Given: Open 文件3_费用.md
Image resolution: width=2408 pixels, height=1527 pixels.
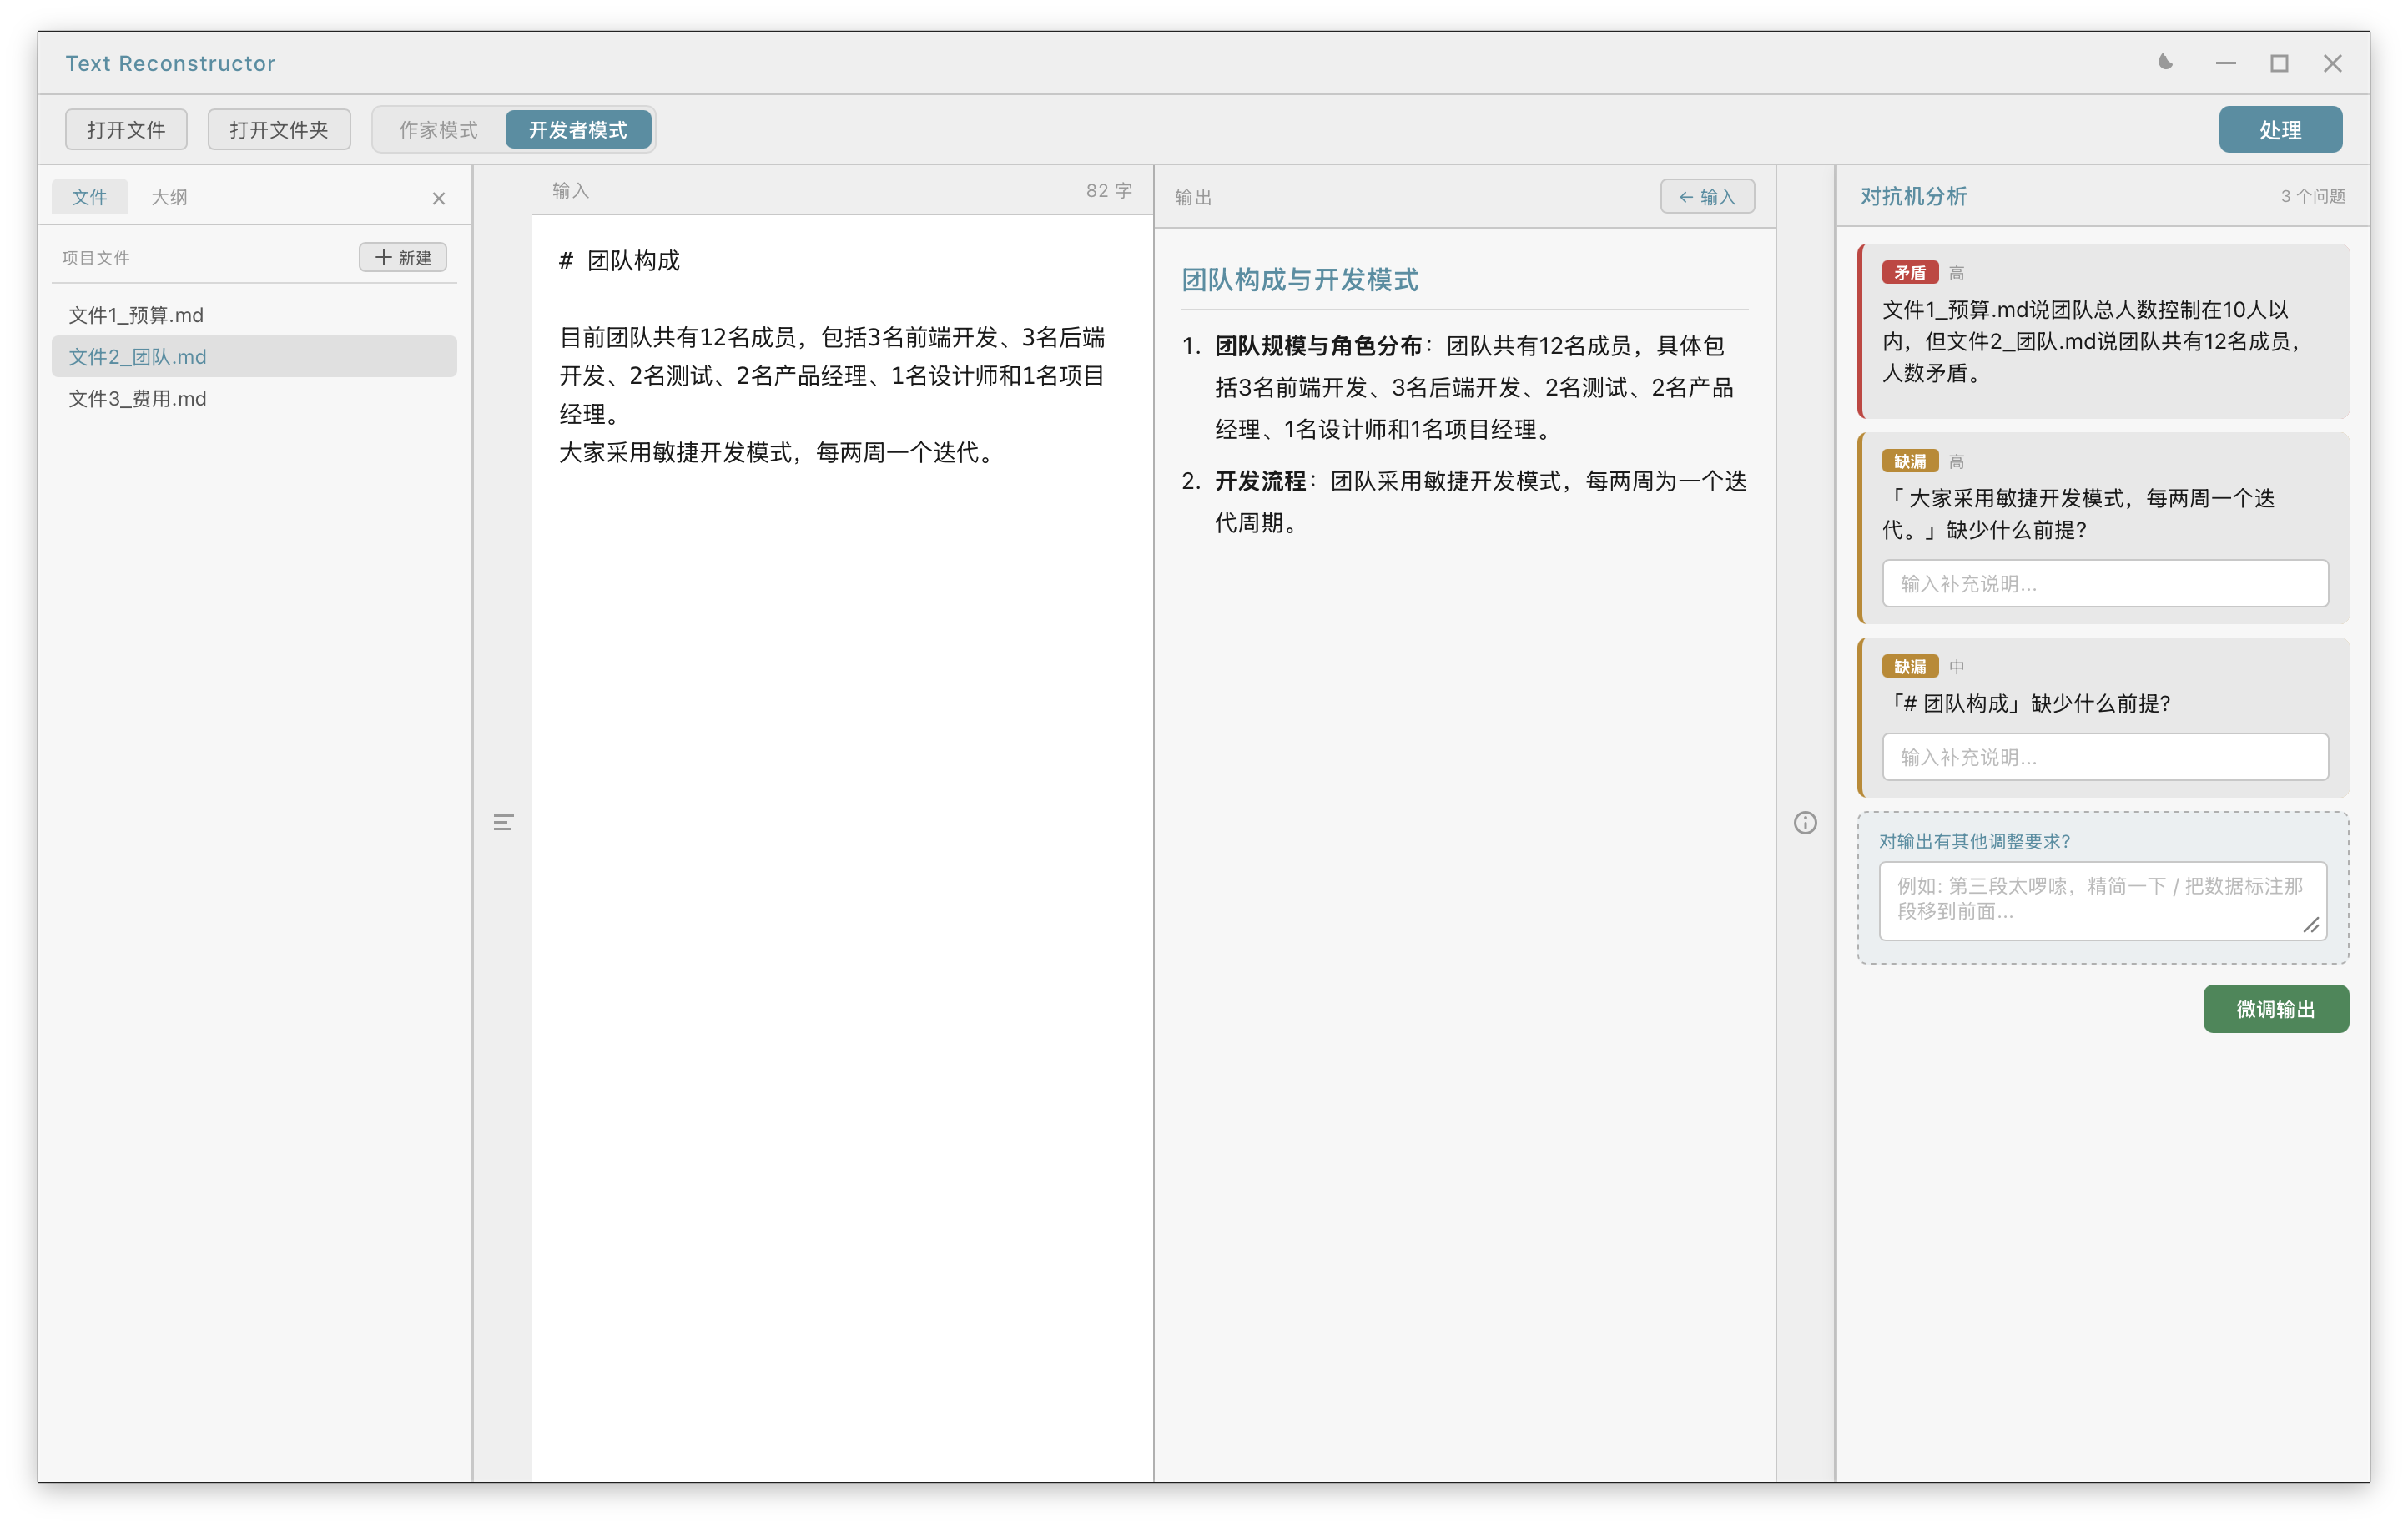Looking at the screenshot, I should 254,398.
